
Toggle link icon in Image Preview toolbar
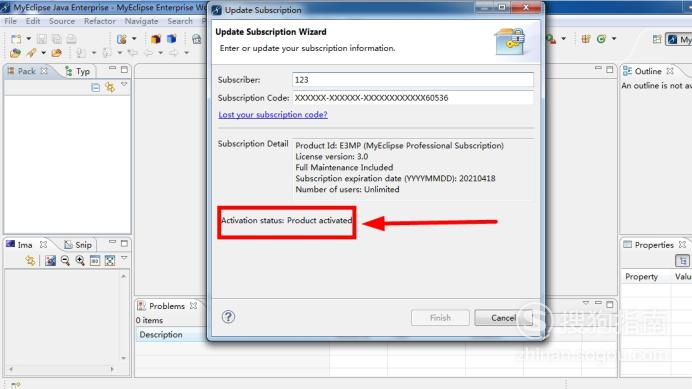[x=30, y=261]
